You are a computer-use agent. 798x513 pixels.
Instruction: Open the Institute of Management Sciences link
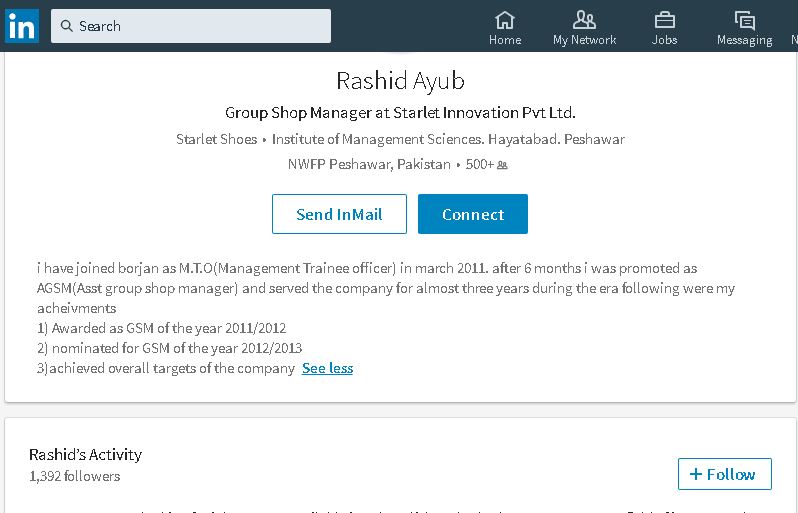pos(448,139)
